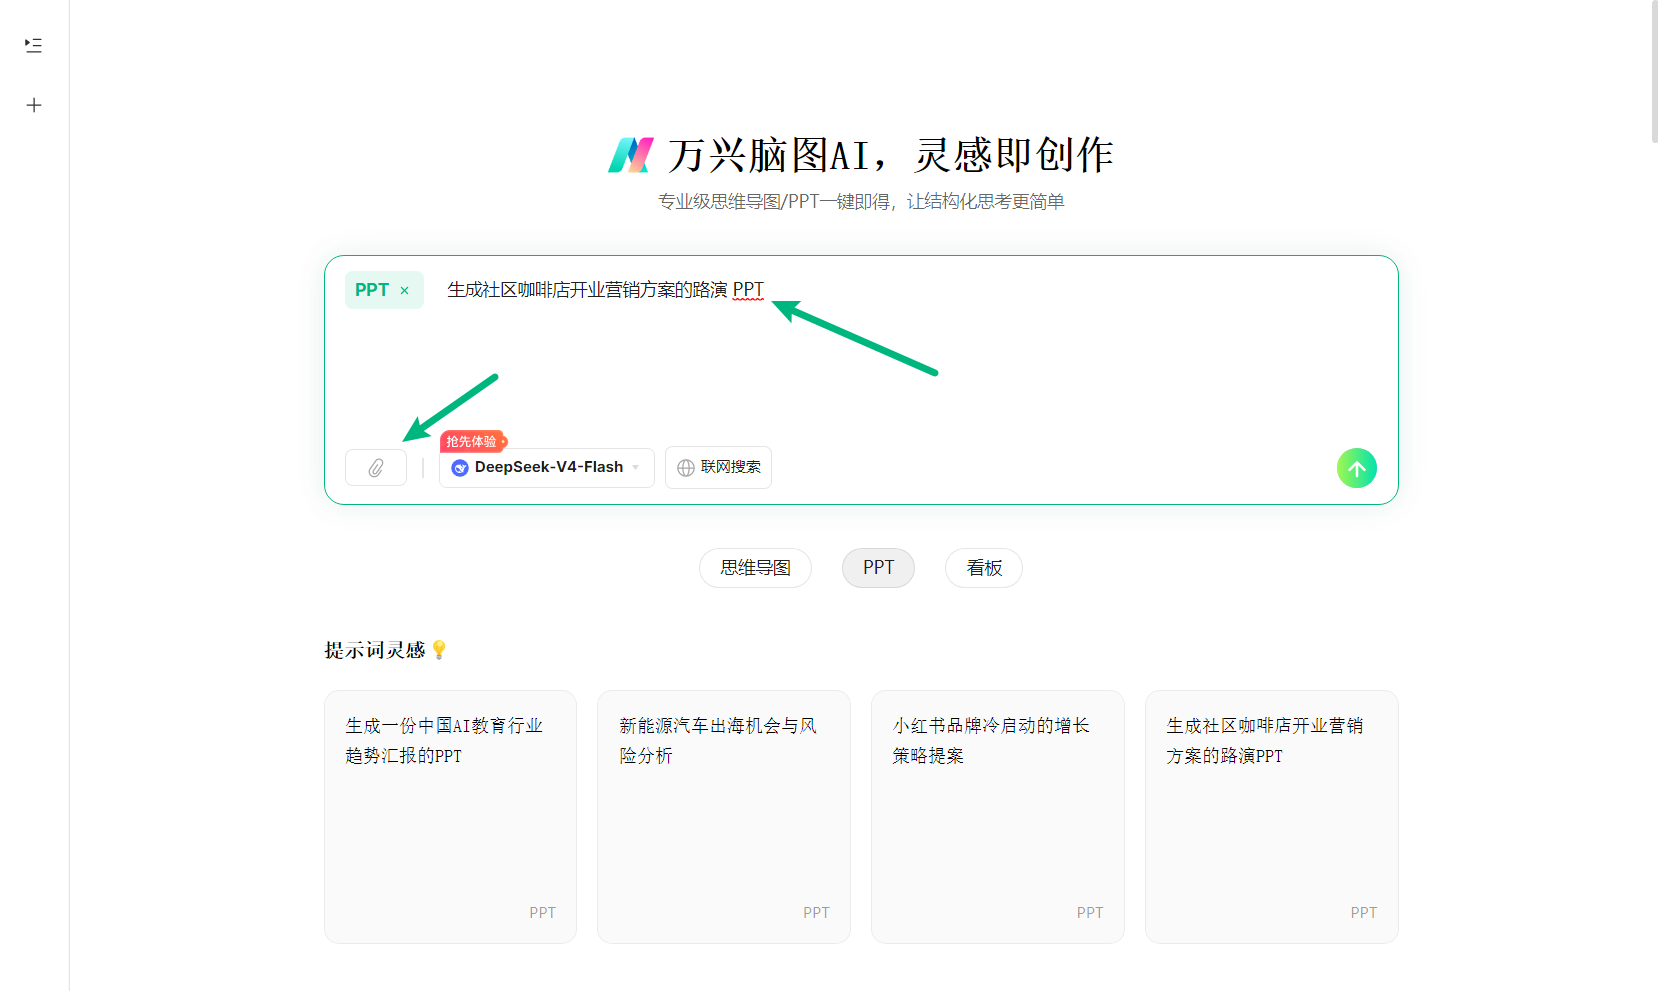1658x991 pixels.
Task: Choose prompt card 生成社区咖啡店开业营销方案的路演PPT
Action: coord(1272,817)
